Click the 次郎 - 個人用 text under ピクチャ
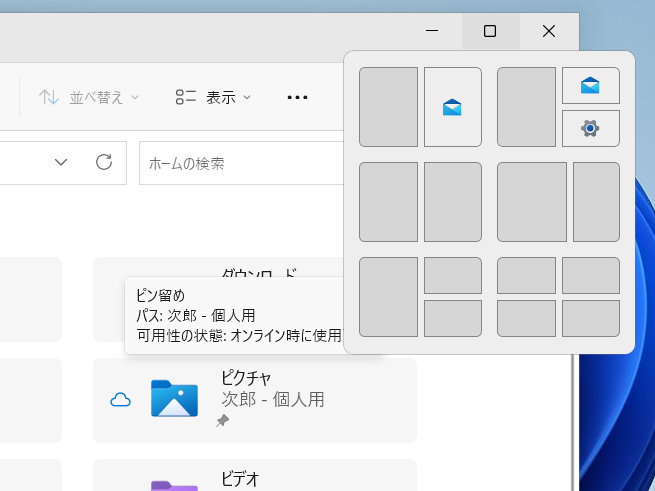 click(273, 399)
